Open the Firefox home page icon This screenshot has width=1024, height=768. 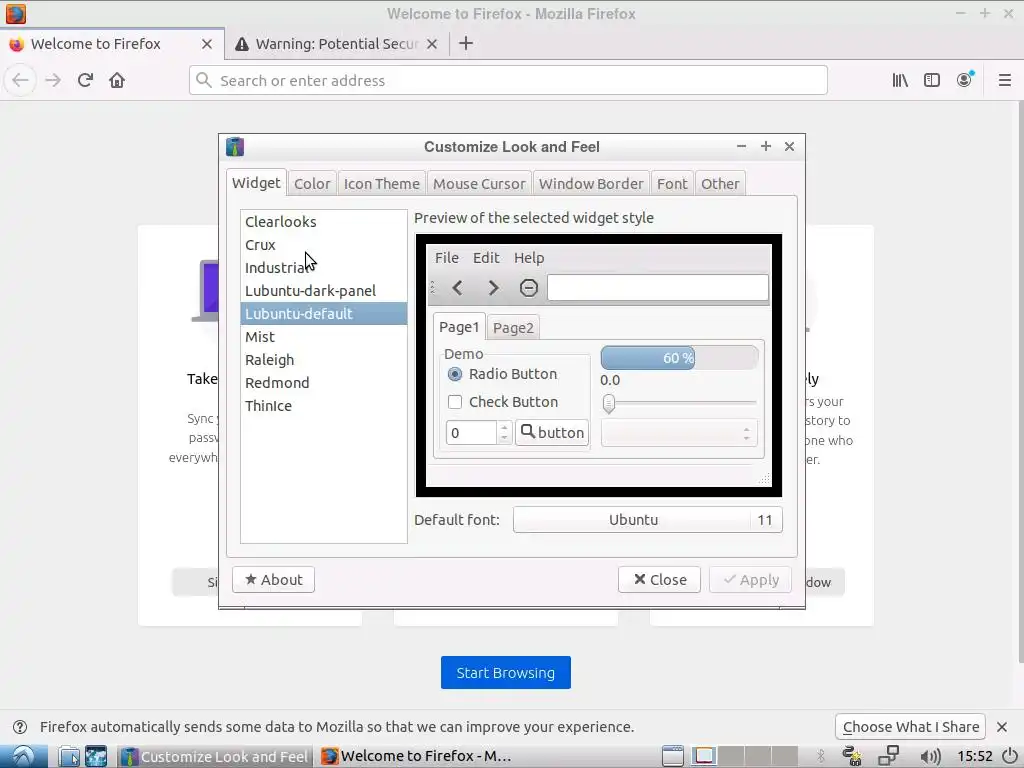[x=117, y=80]
